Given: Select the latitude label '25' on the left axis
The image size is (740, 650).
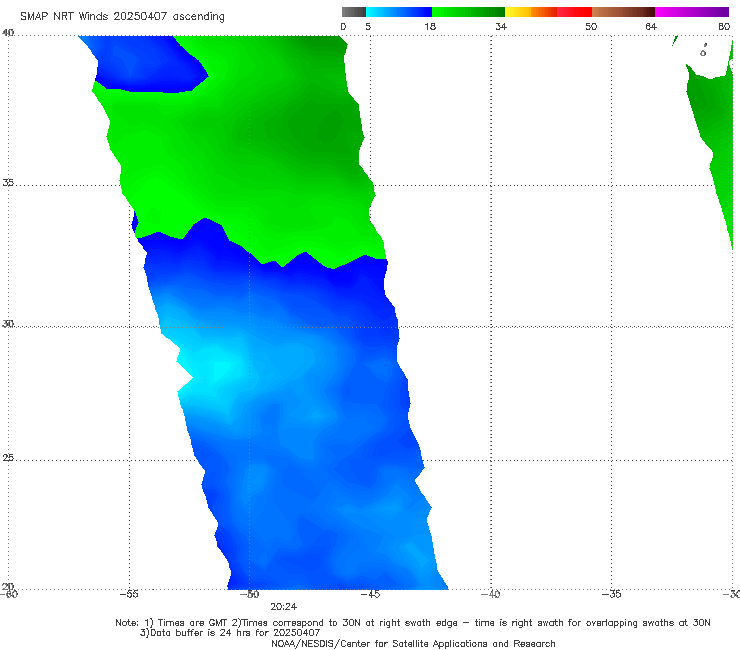Looking at the screenshot, I should [8, 457].
